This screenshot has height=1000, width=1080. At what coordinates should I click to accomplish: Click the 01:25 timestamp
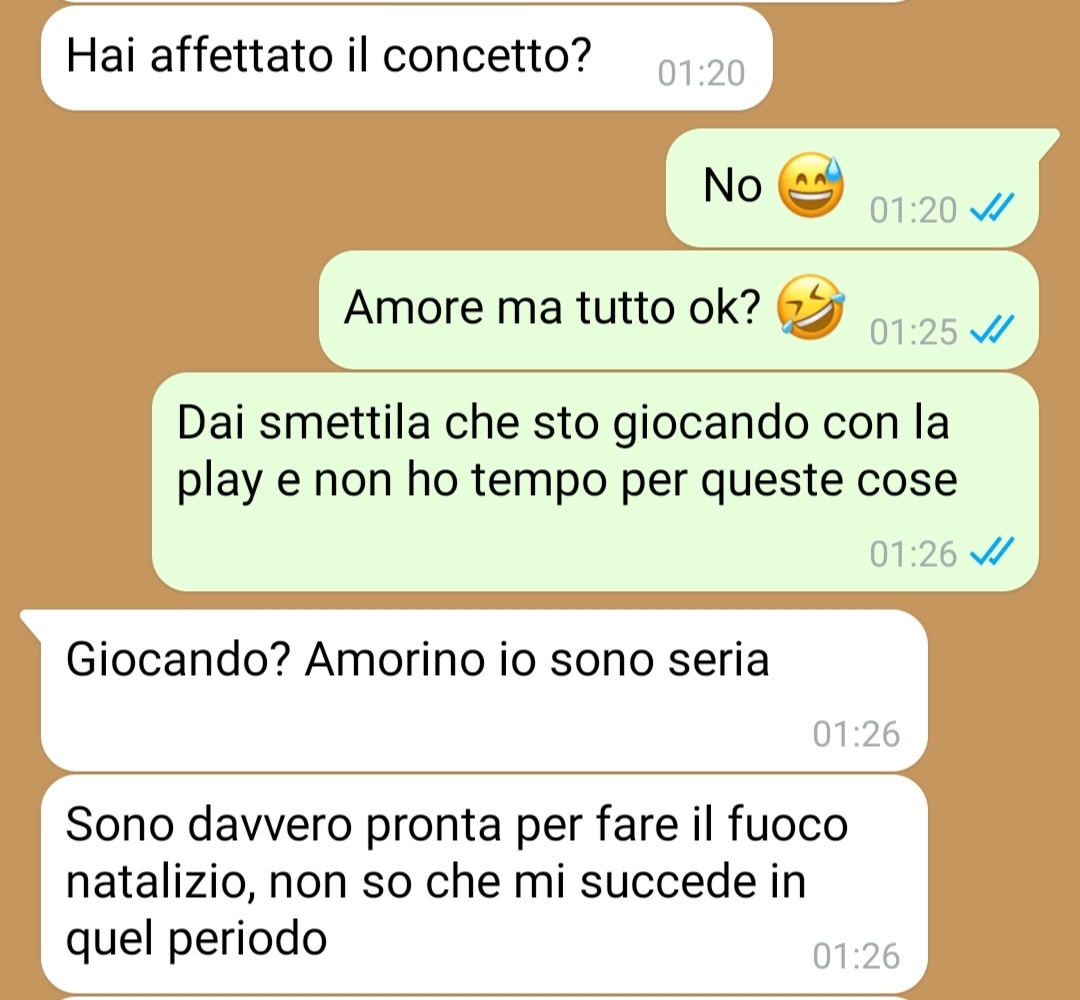coord(913,331)
